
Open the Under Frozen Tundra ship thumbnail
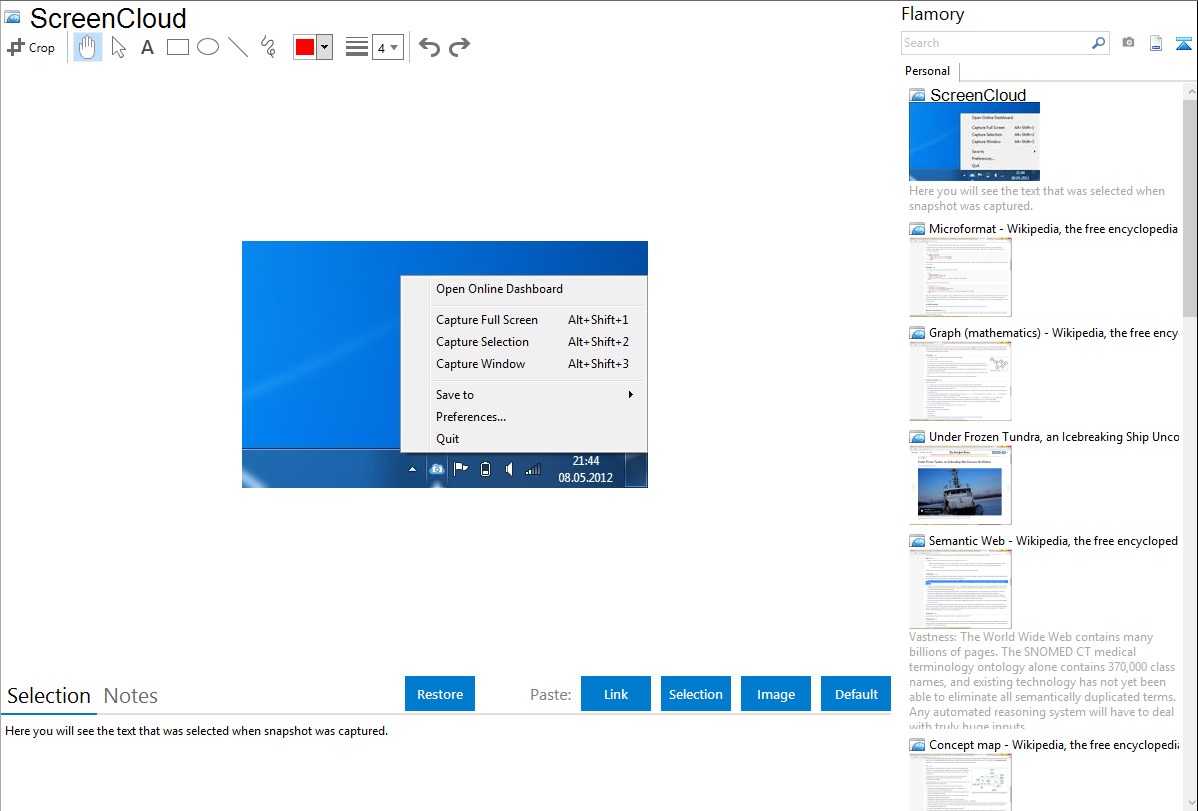coord(960,485)
